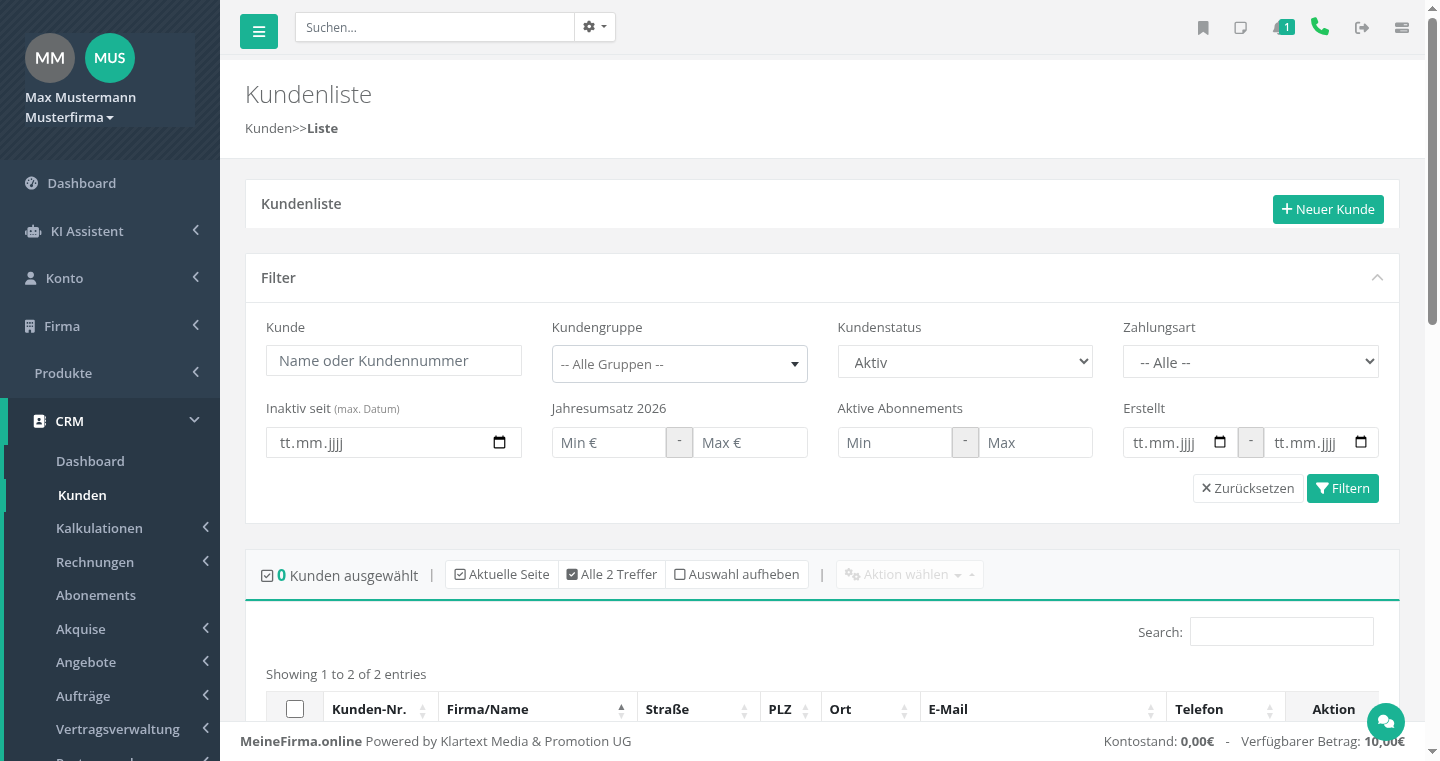Apply filters with the Filtern button
Viewport: 1440px width, 761px height.
[1343, 488]
